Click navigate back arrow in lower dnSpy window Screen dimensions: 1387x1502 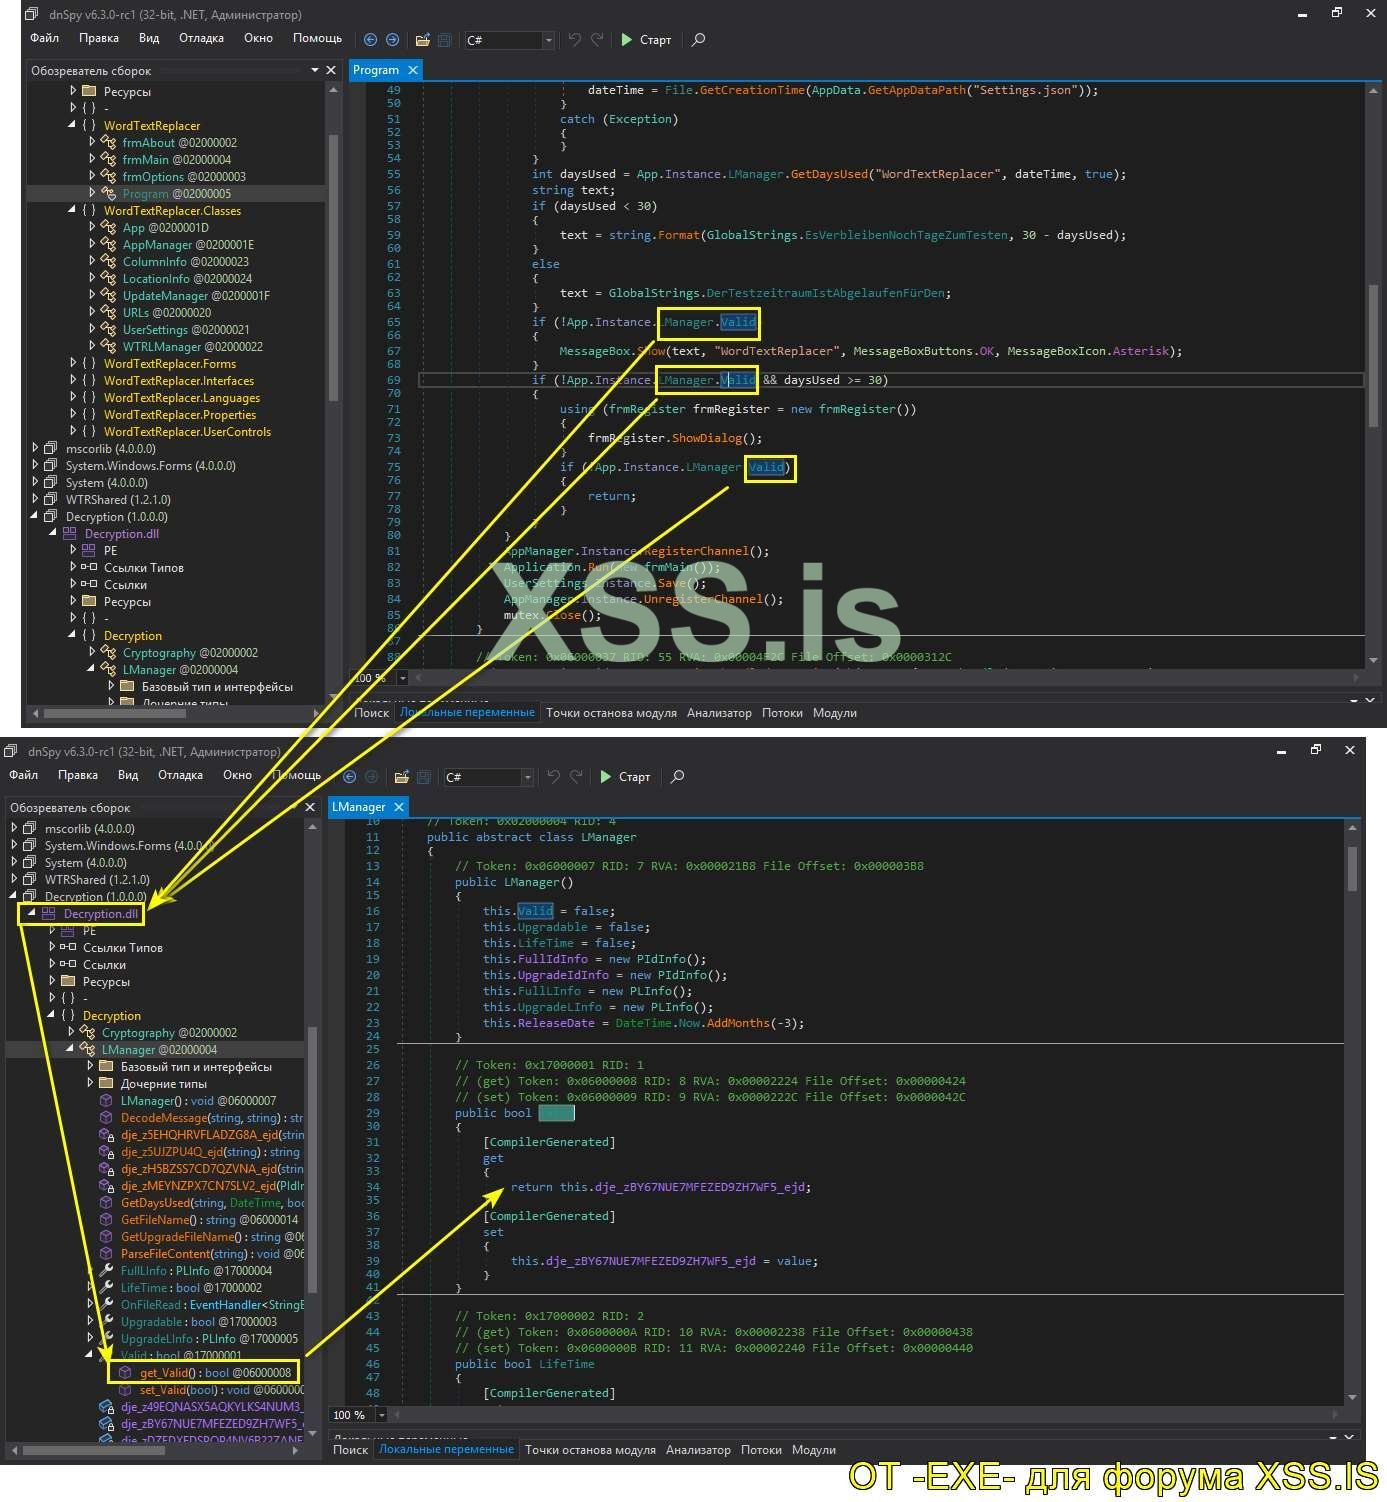tap(349, 777)
